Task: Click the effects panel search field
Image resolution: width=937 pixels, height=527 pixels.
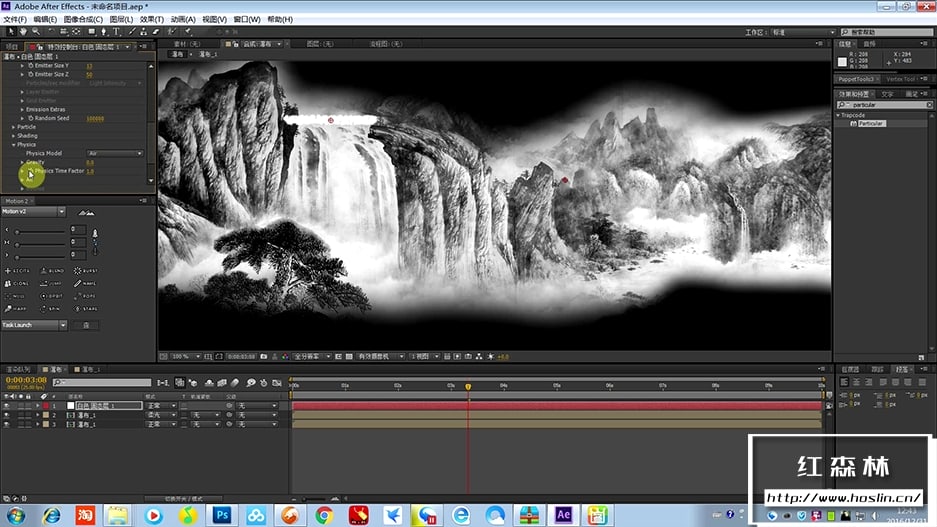Action: pyautogui.click(x=885, y=105)
